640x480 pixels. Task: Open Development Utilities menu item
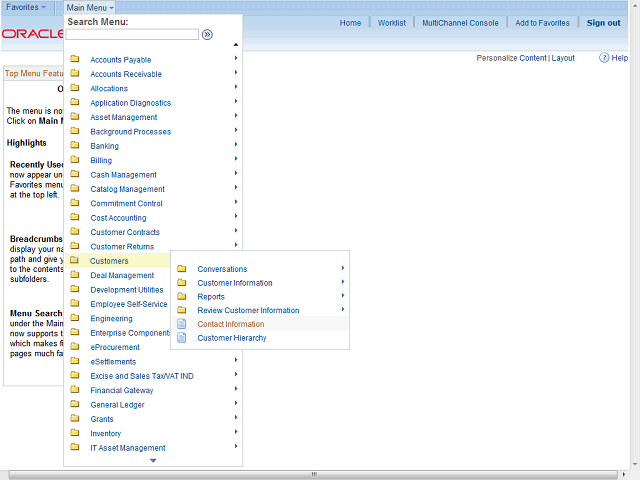127,290
